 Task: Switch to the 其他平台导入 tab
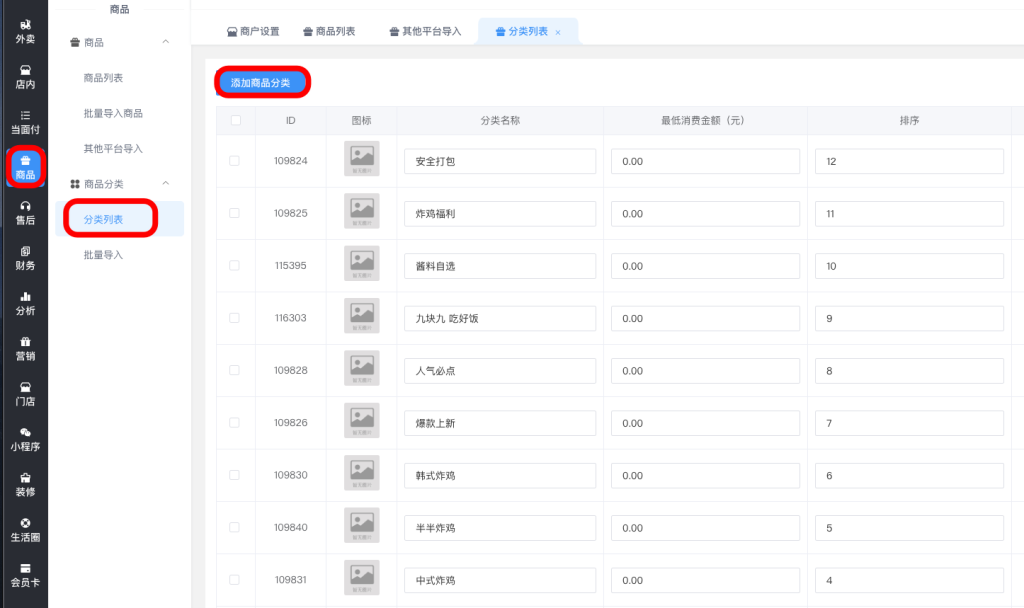pyautogui.click(x=425, y=32)
